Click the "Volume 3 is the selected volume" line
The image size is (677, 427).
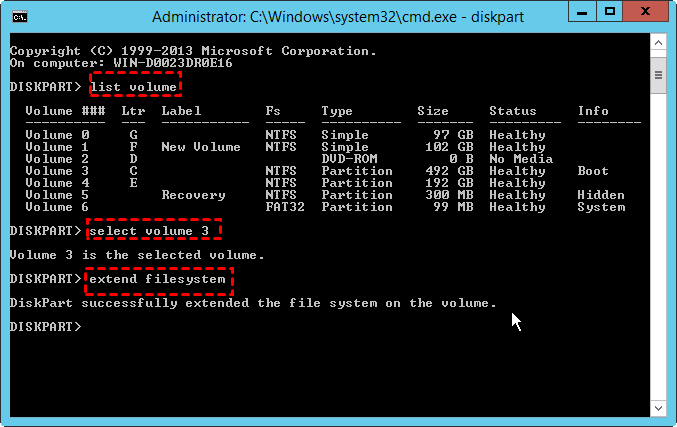click(x=137, y=255)
